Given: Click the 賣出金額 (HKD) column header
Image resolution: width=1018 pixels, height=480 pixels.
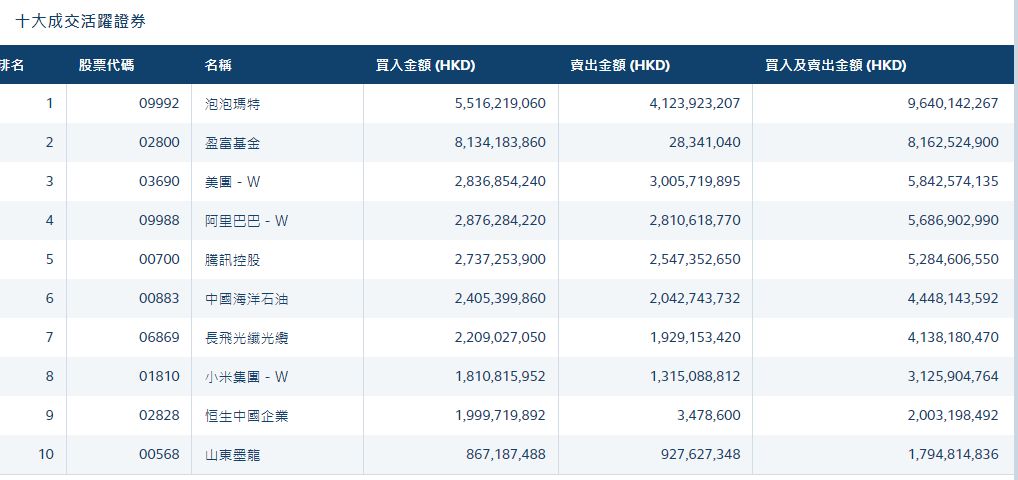Looking at the screenshot, I should (620, 66).
